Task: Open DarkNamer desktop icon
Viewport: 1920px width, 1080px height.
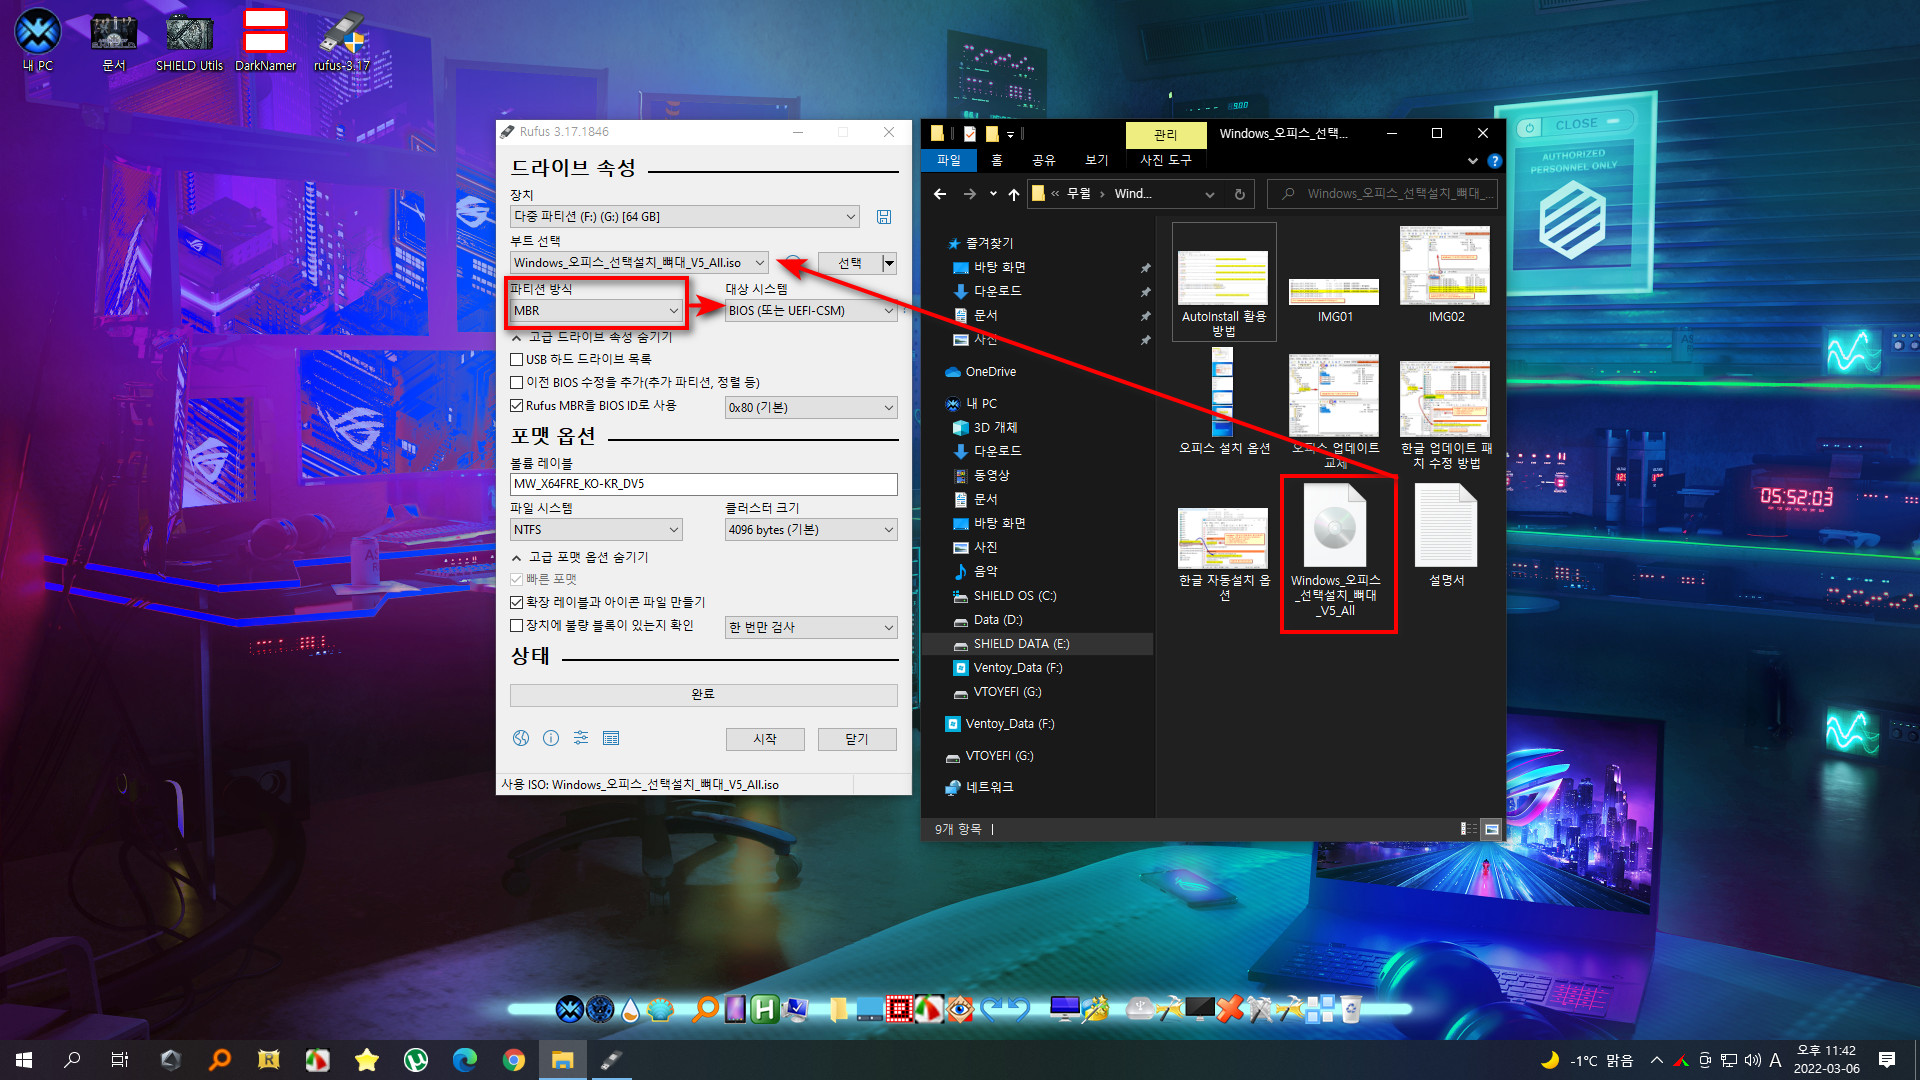Action: tap(265, 40)
